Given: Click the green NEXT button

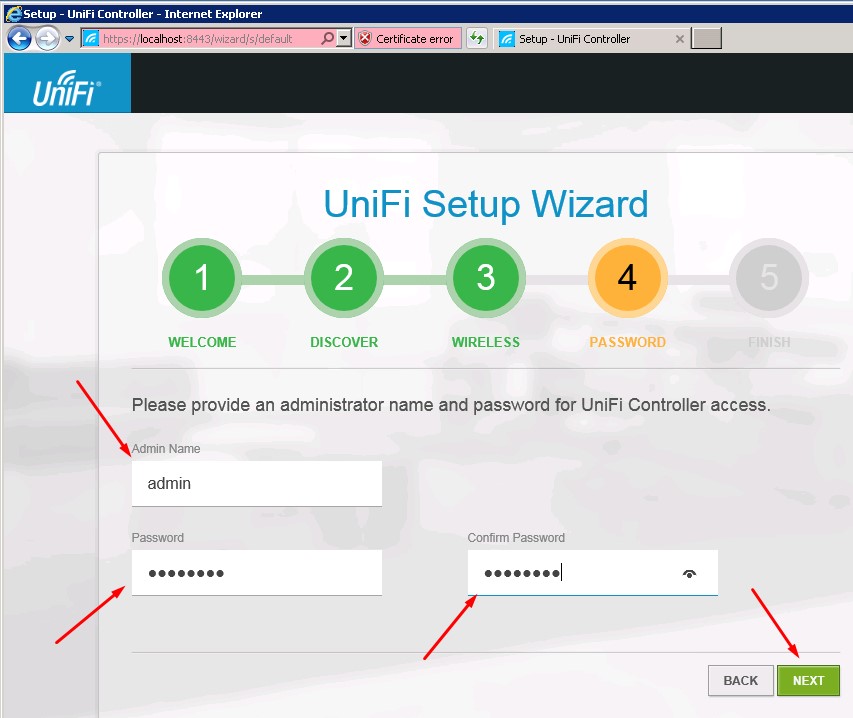Looking at the screenshot, I should (x=808, y=680).
